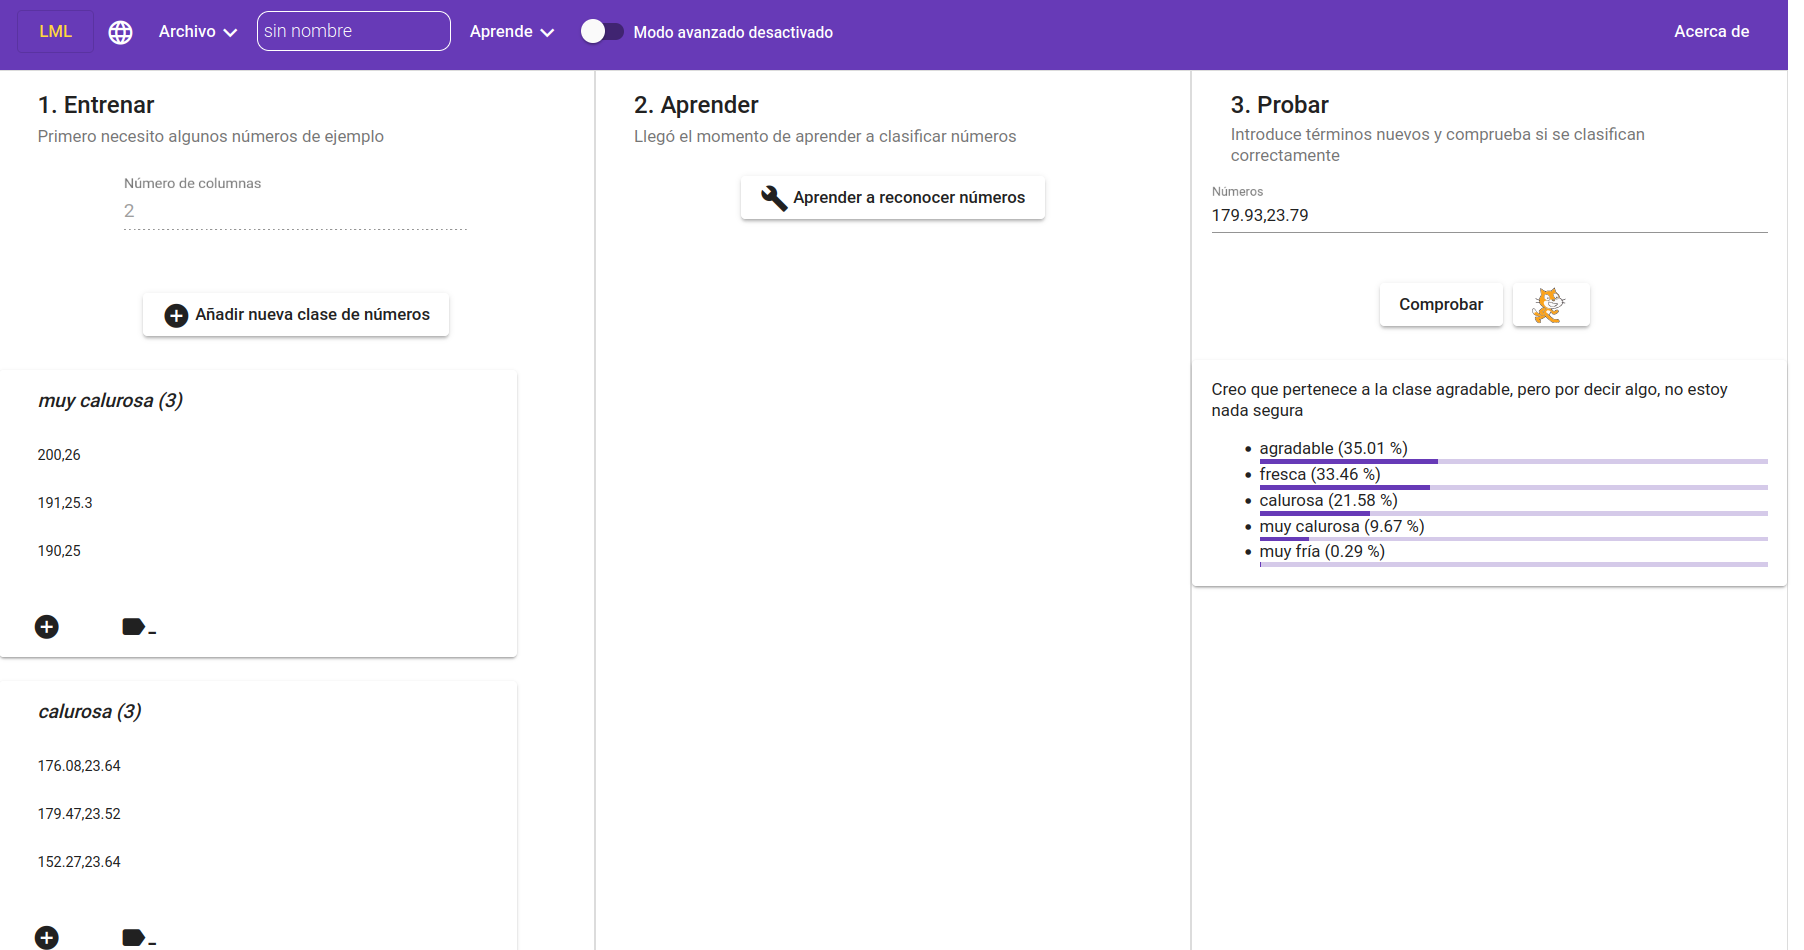This screenshot has height=950, width=1804.
Task: Toggle the Modo avanzado switch
Action: (x=602, y=32)
